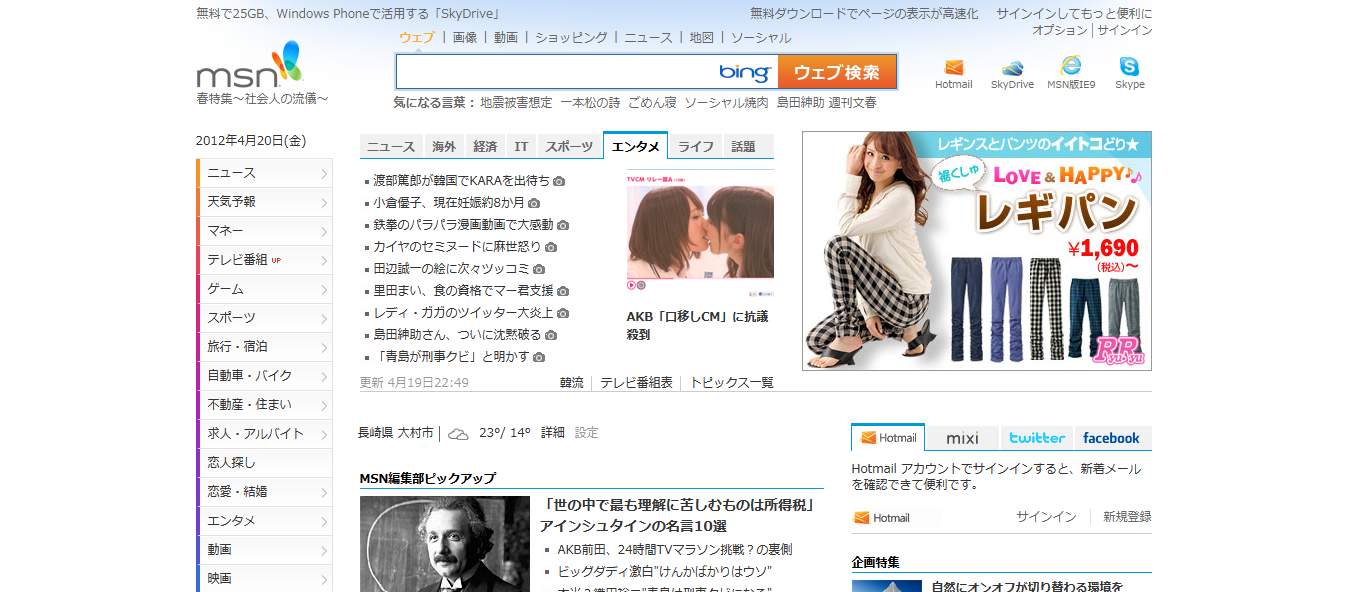Expand the ゲーム sidebar arrow

pos(324,290)
